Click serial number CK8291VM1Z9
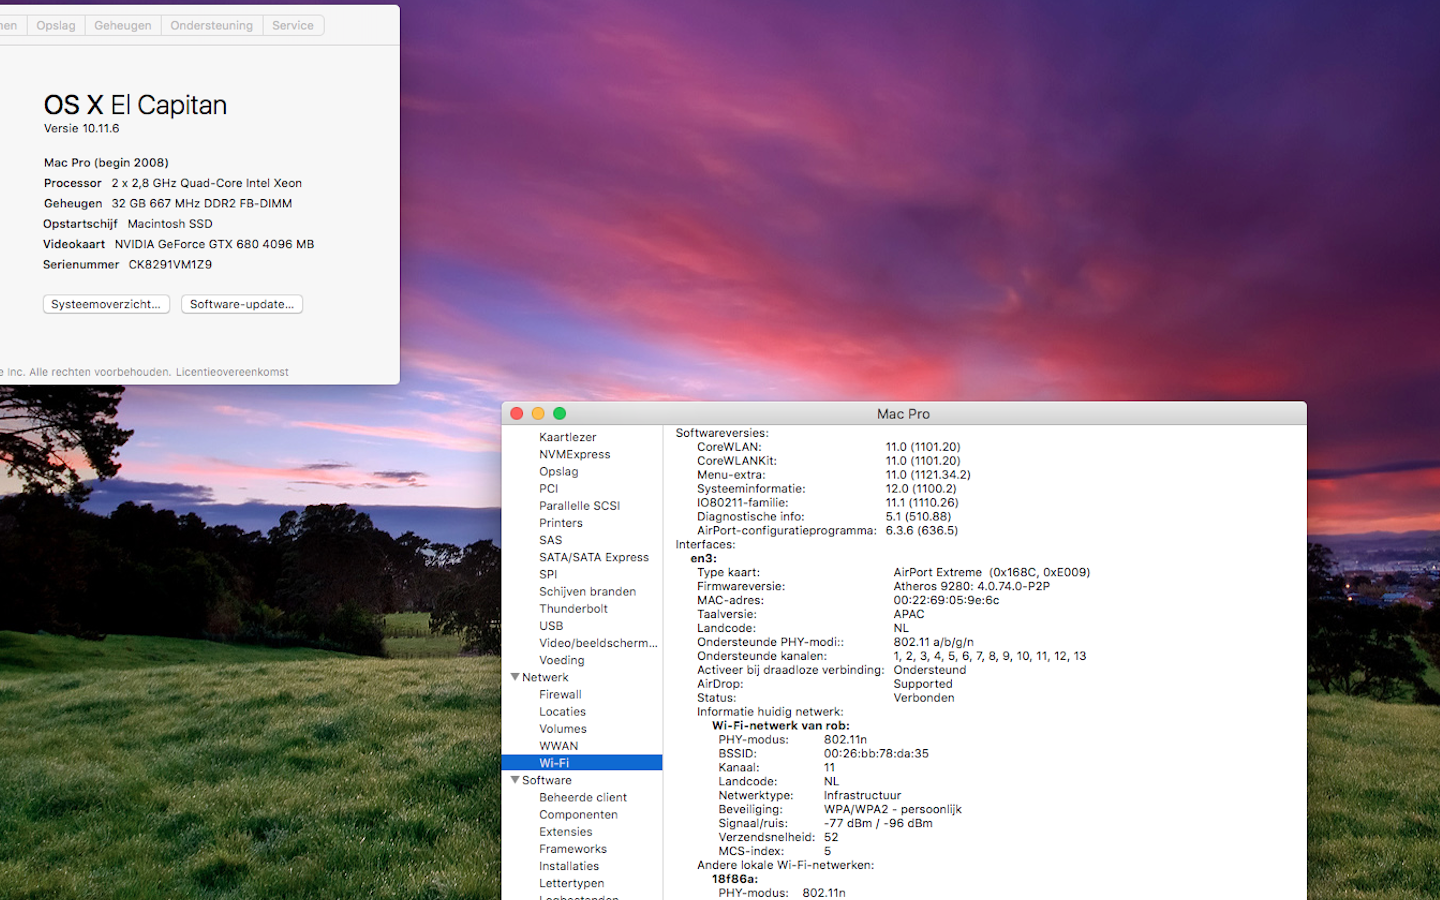This screenshot has width=1440, height=900. coord(170,265)
